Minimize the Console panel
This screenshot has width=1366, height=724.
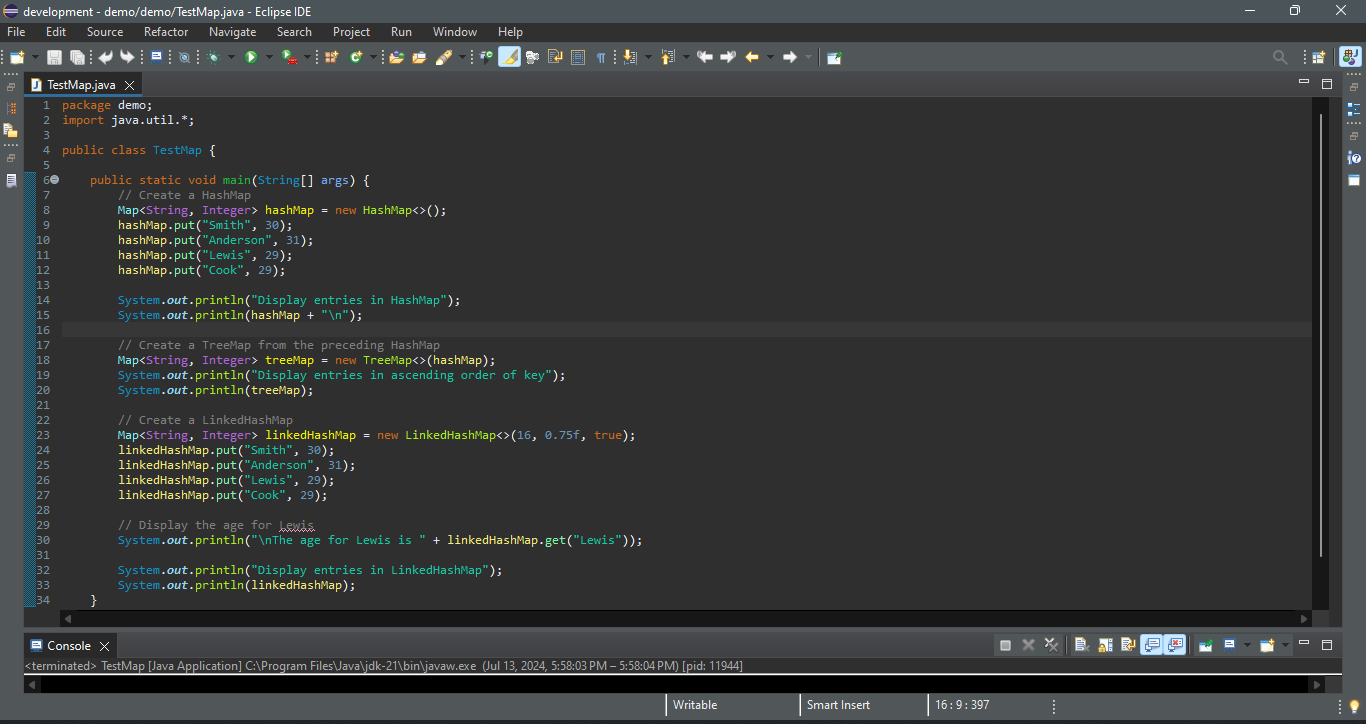[1304, 645]
